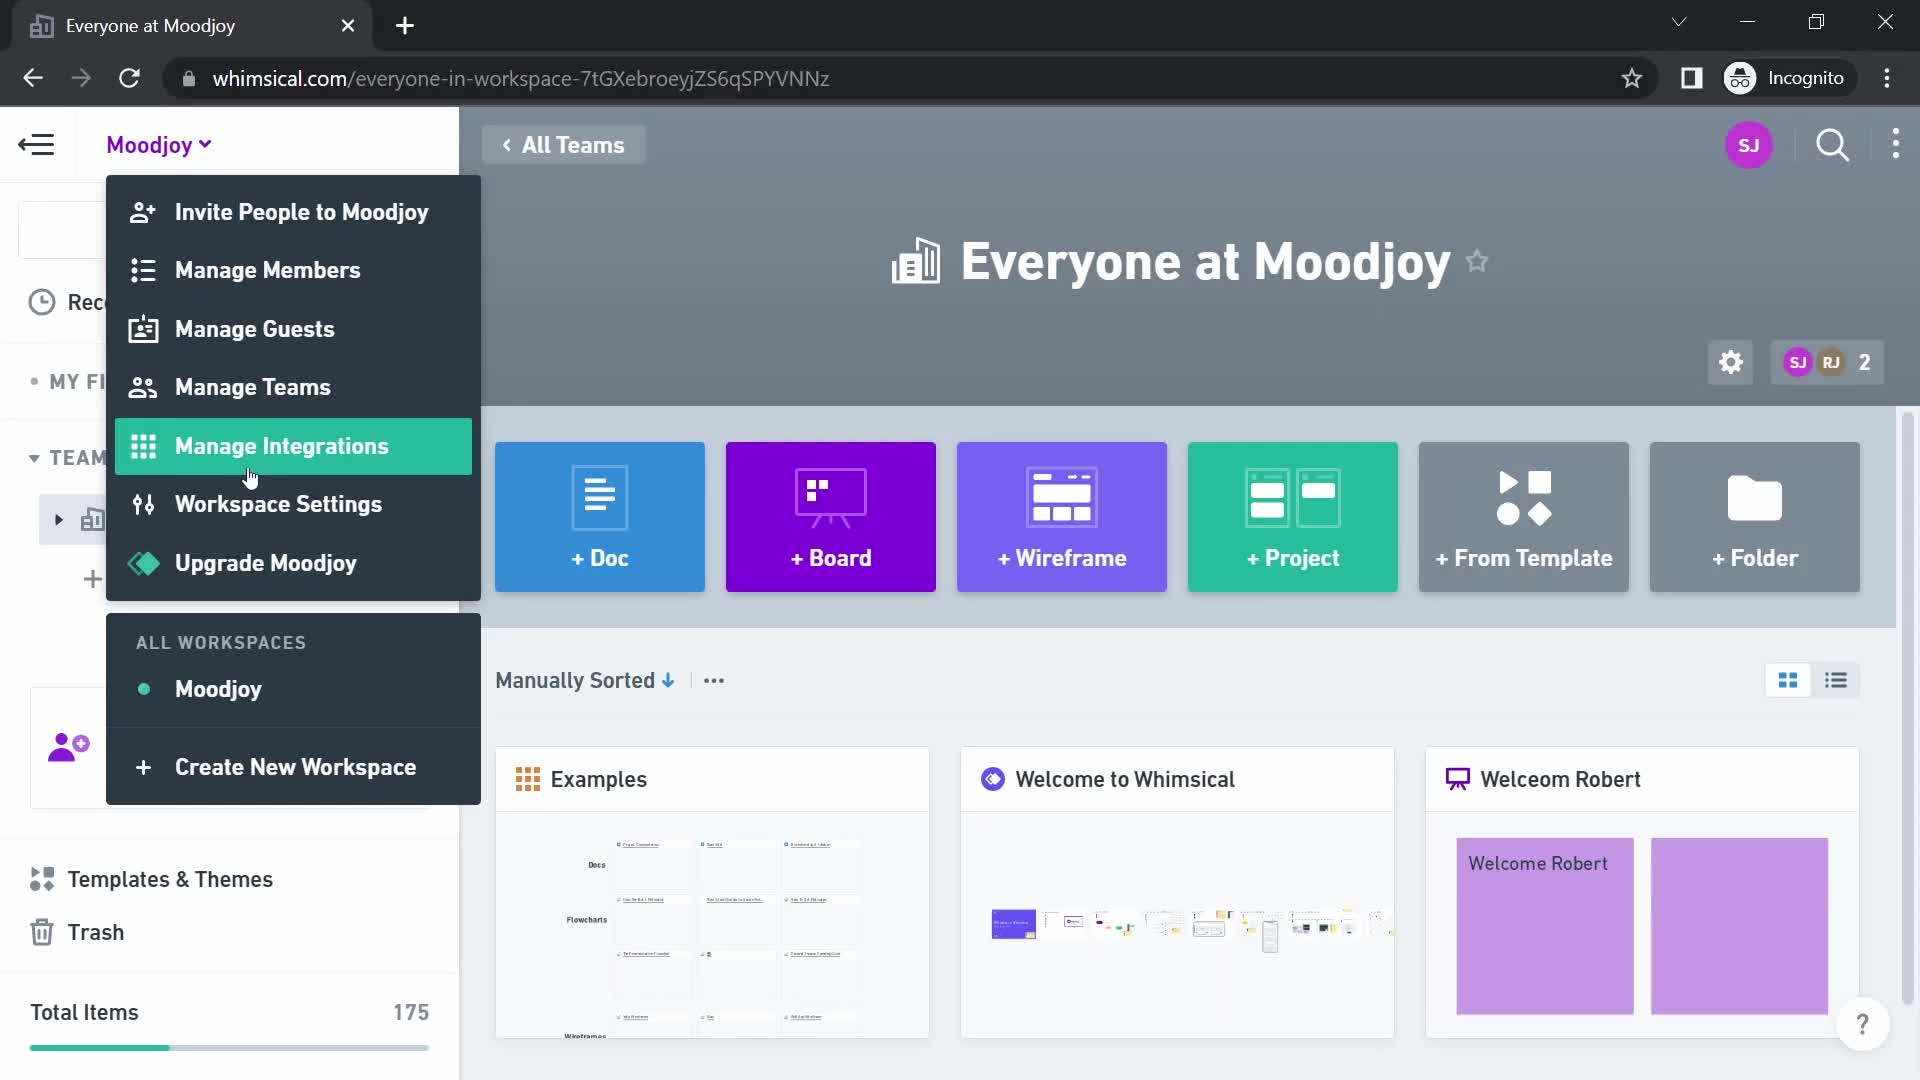Open the SJ user avatar menu
The width and height of the screenshot is (1920, 1080).
(x=1748, y=145)
